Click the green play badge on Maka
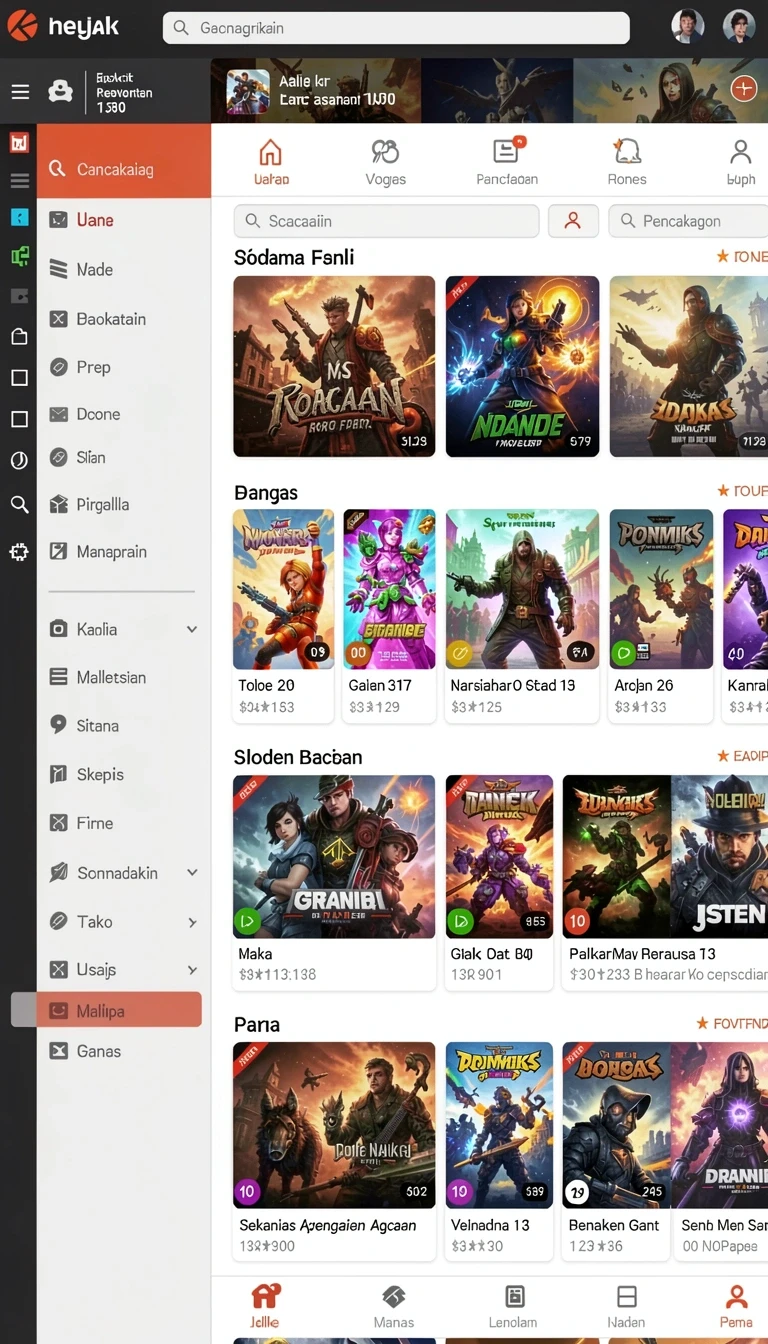 (x=247, y=921)
